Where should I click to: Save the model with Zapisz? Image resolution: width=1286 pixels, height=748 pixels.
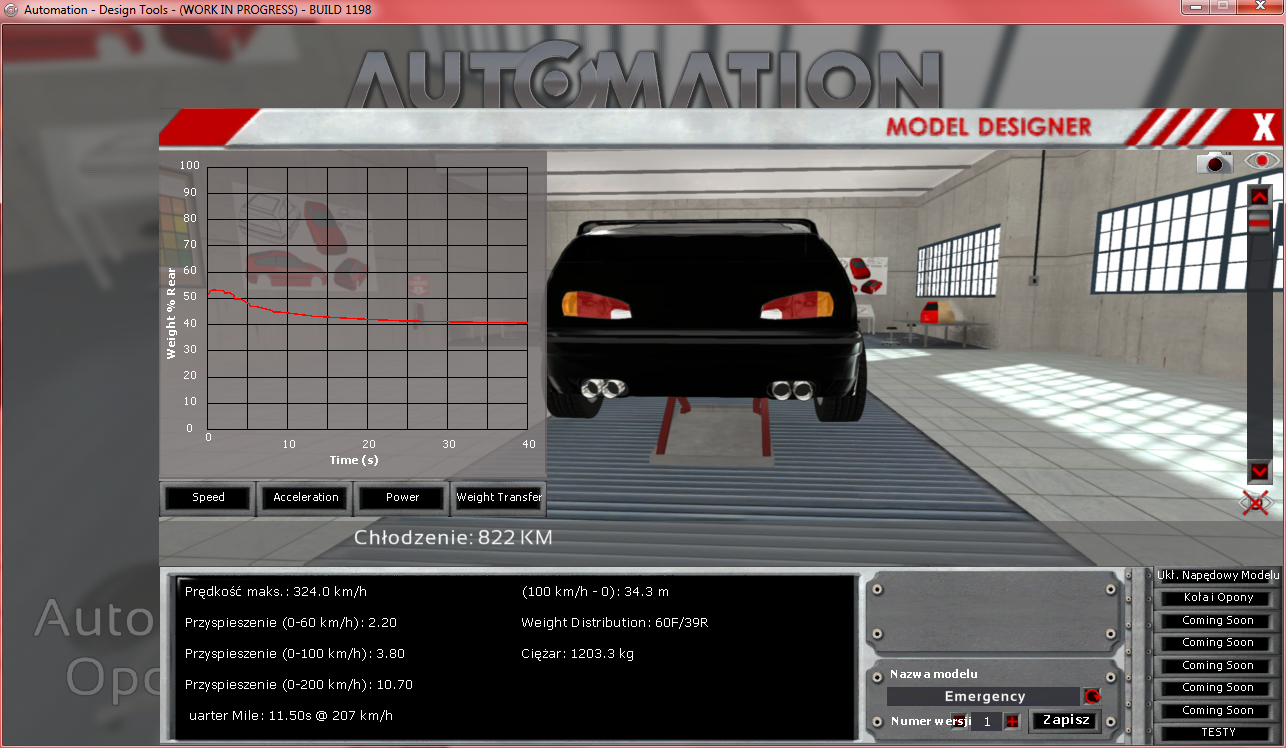[x=1064, y=720]
